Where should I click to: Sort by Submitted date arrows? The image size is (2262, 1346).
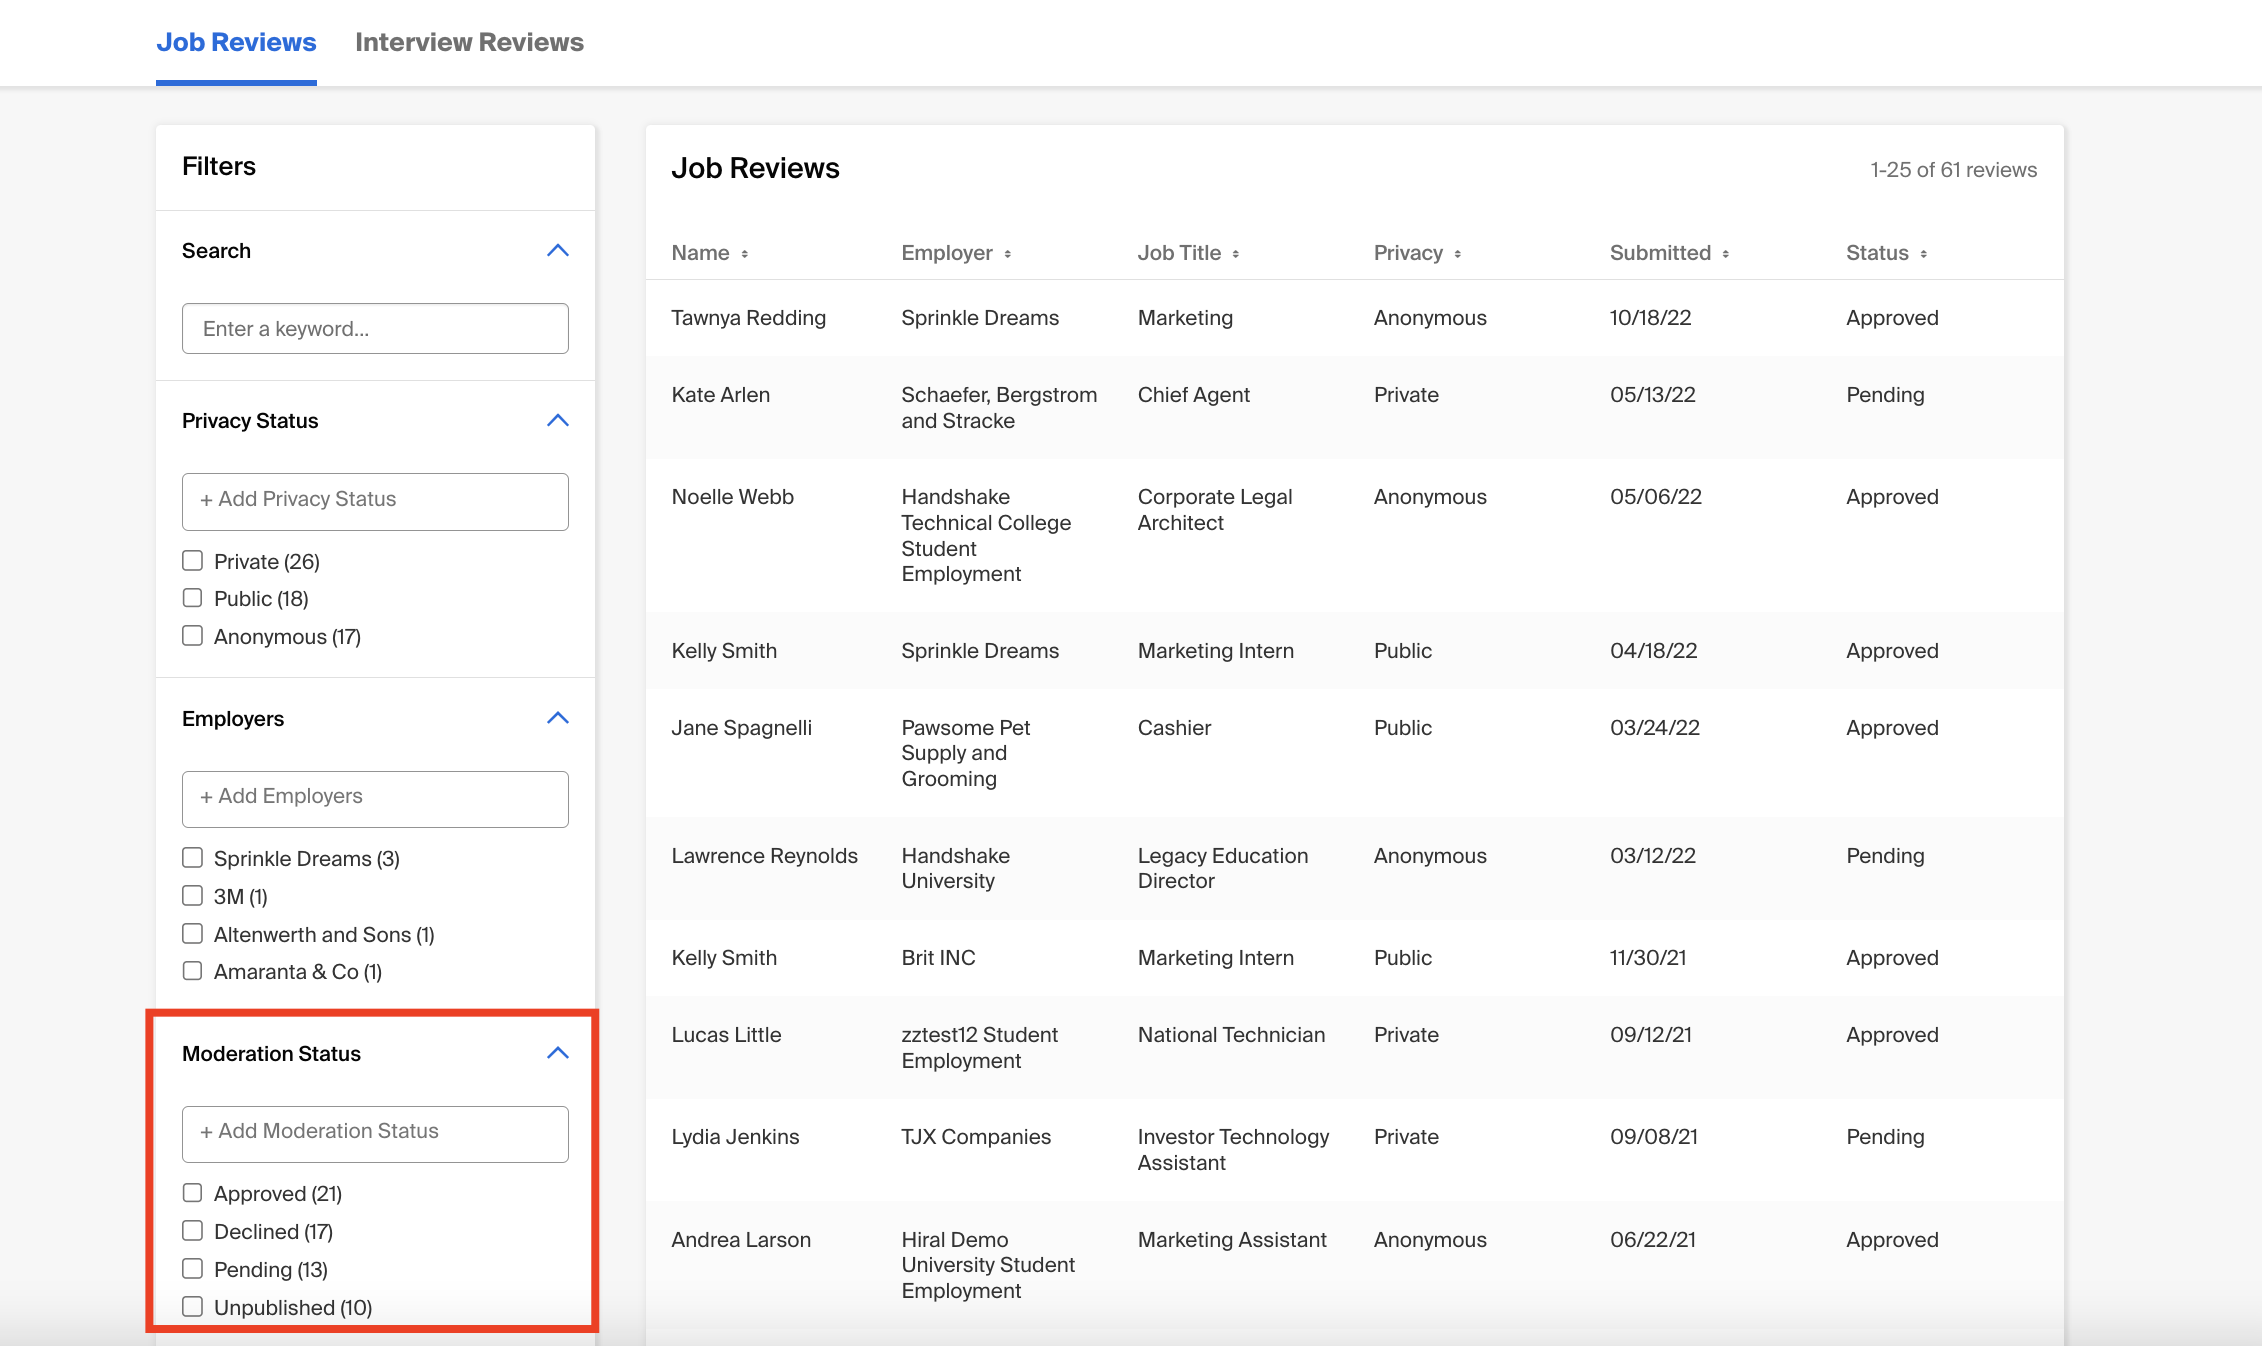pos(1725,254)
